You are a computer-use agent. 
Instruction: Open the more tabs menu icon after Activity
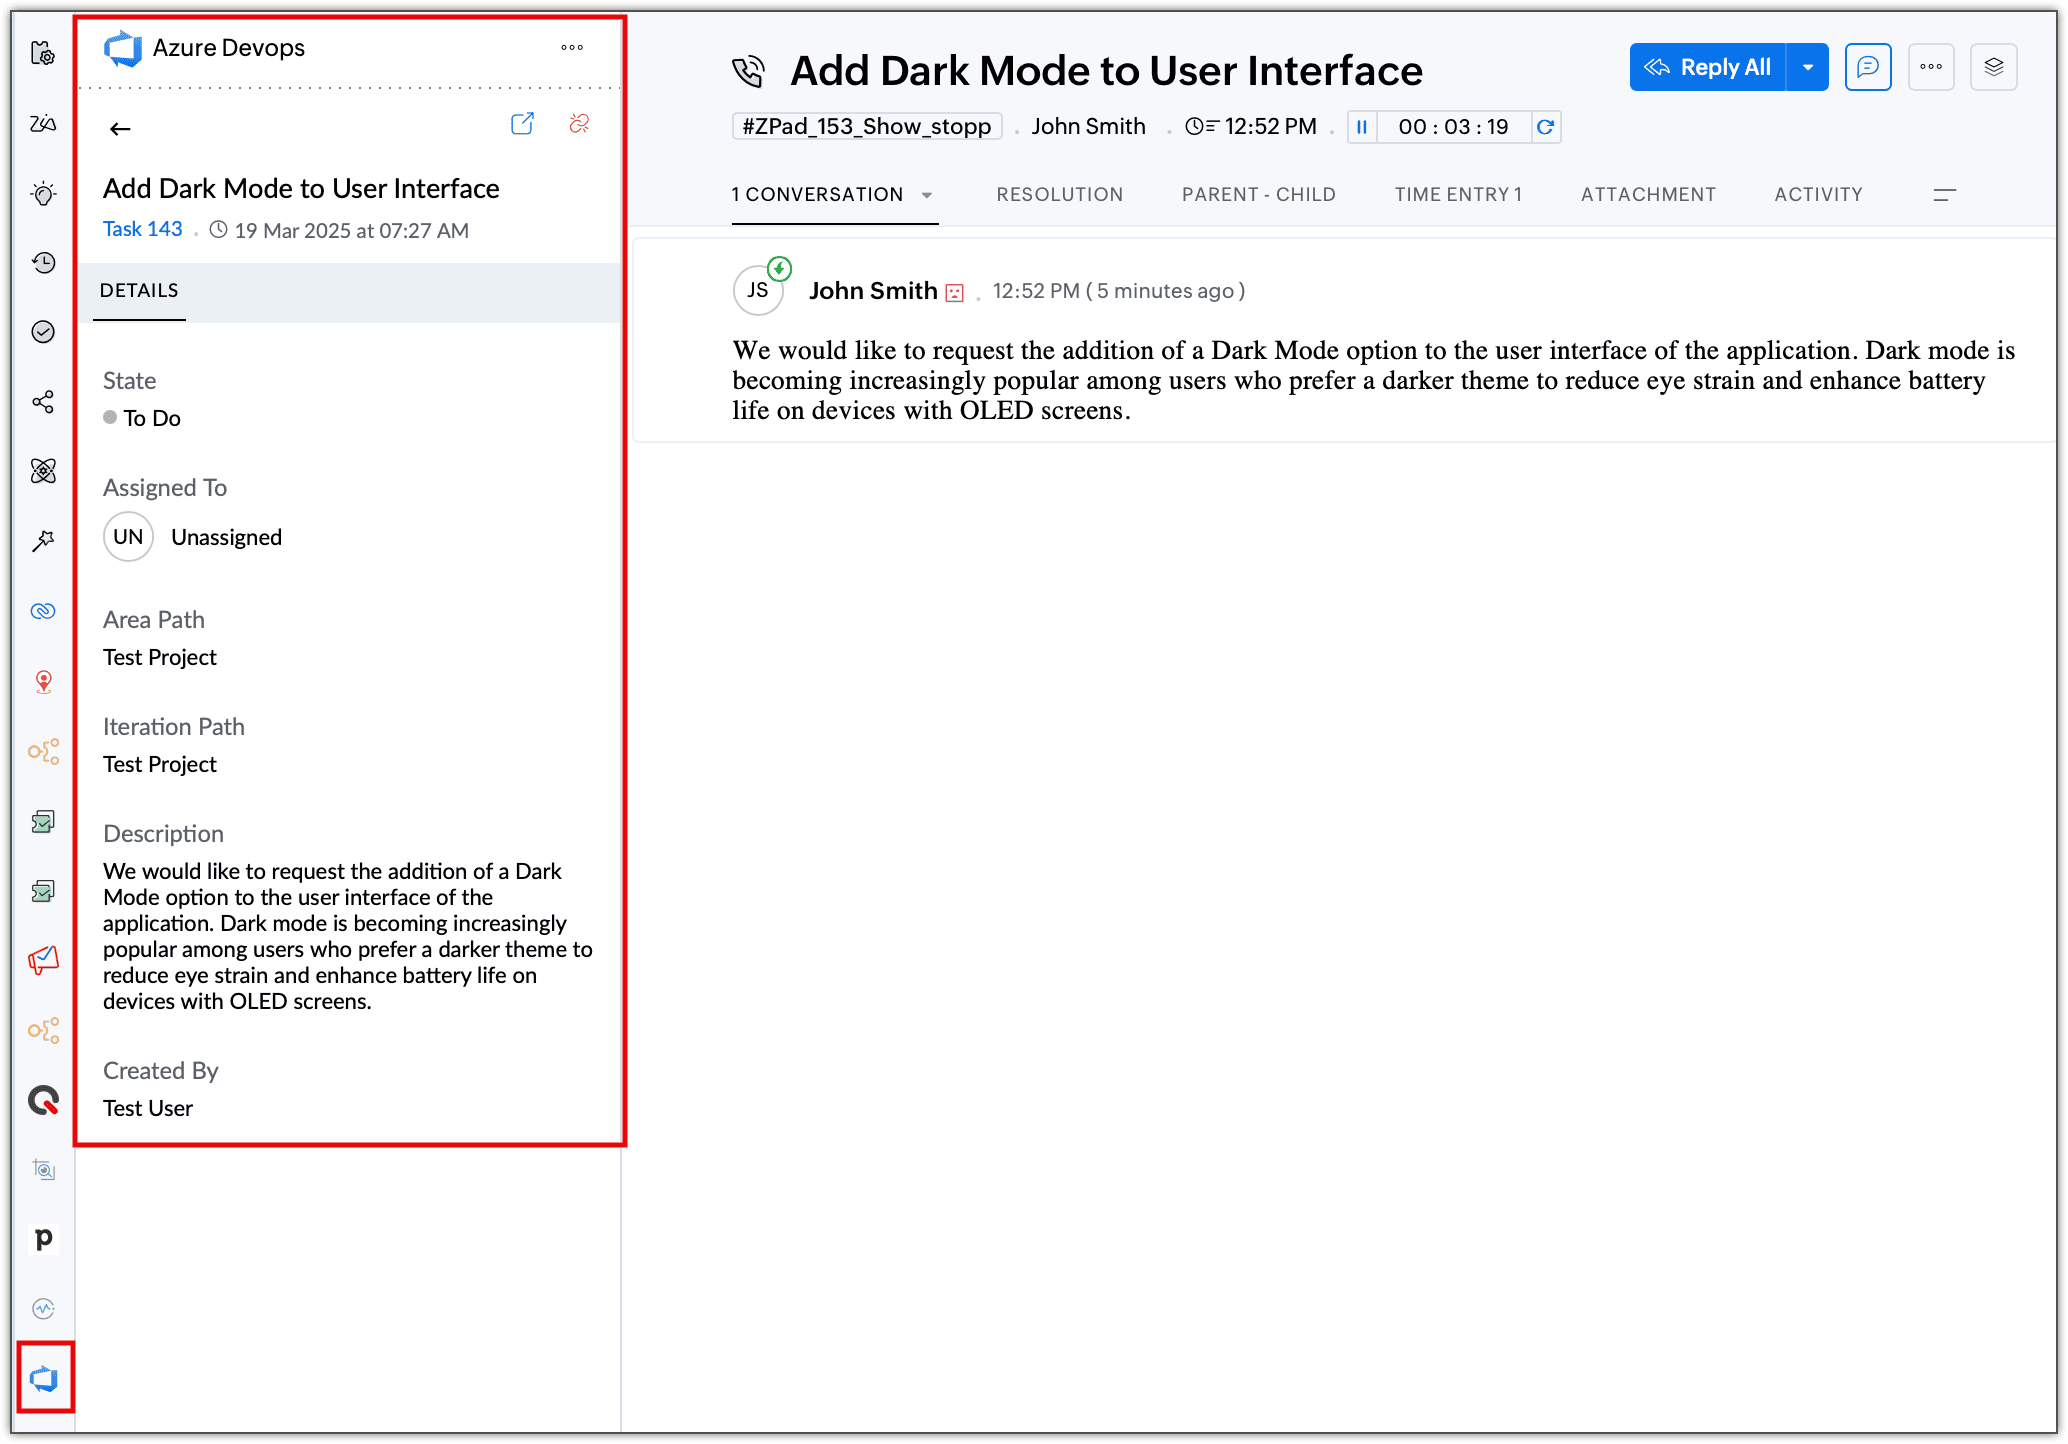[1944, 195]
